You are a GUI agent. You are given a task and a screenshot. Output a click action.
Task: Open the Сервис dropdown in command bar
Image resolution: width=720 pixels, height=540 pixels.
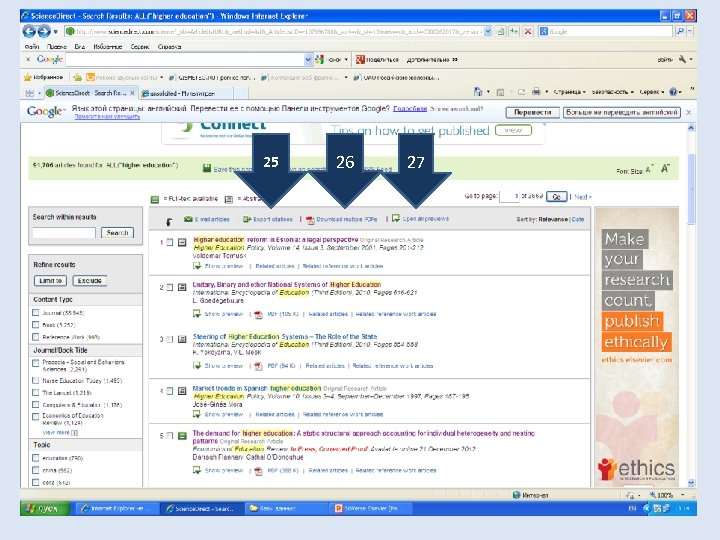click(652, 92)
